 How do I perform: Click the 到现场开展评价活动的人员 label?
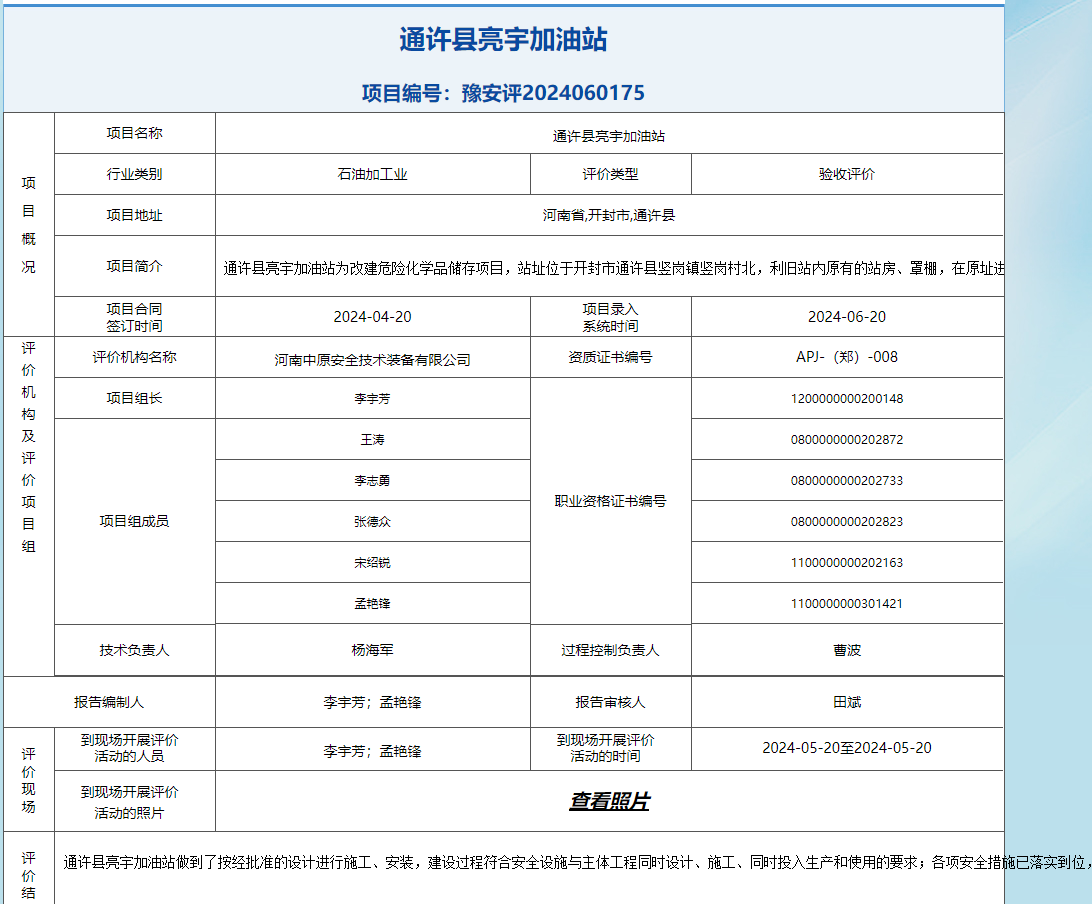pos(130,748)
